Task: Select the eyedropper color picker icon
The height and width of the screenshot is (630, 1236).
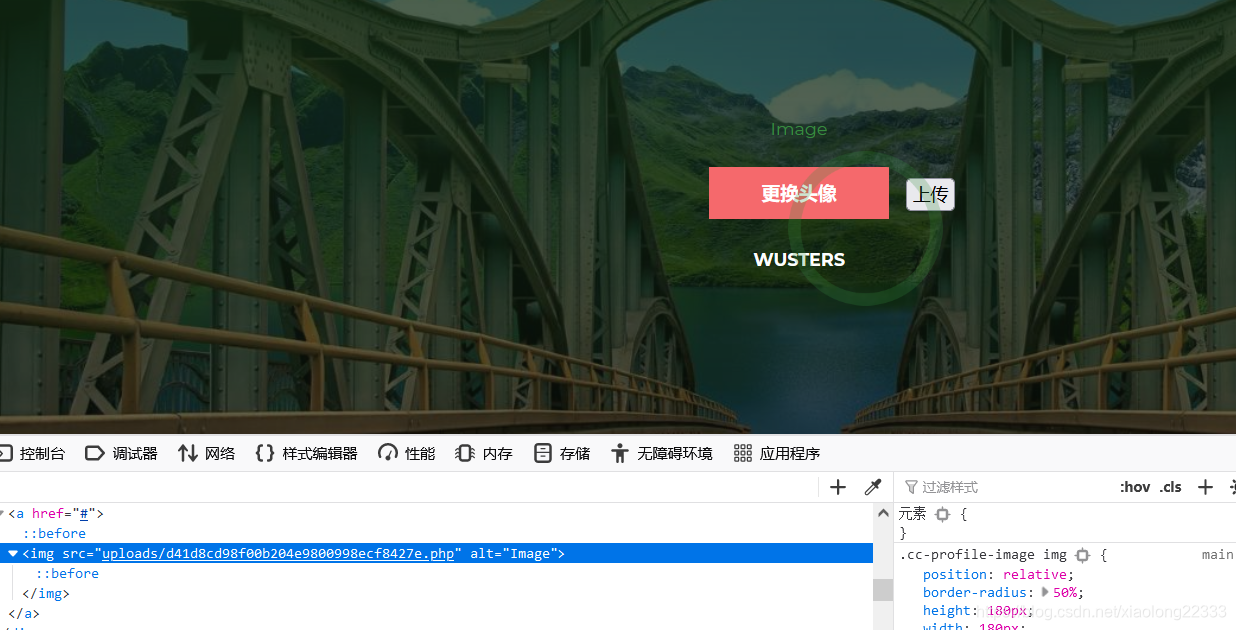Action: tap(872, 487)
